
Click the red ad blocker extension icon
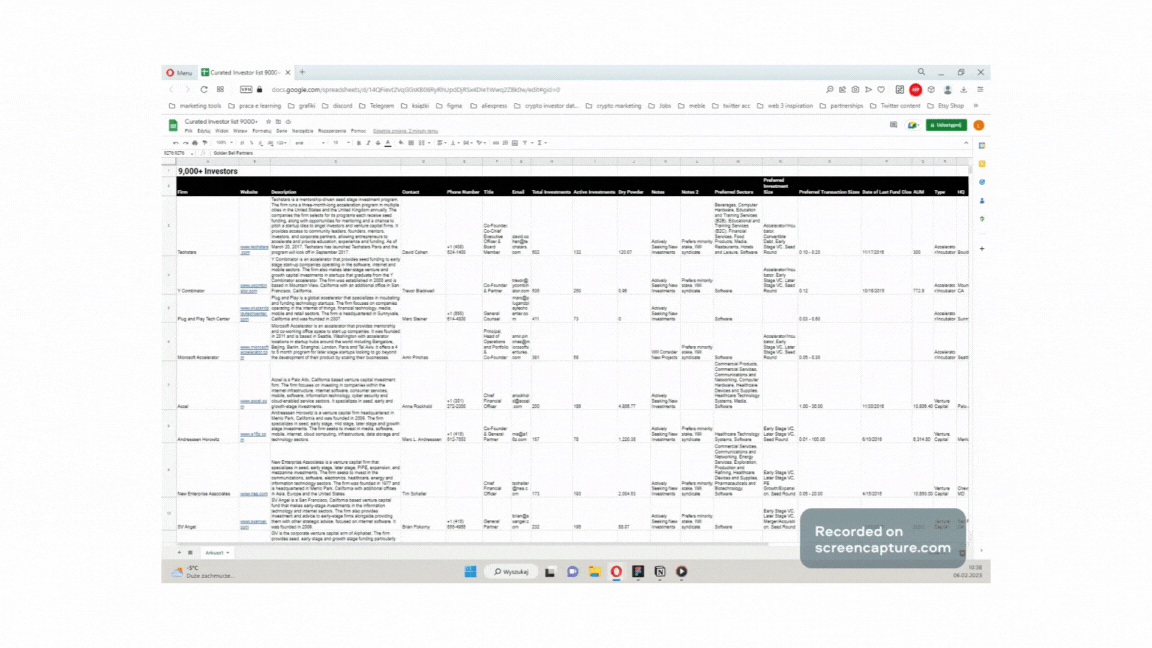click(915, 90)
